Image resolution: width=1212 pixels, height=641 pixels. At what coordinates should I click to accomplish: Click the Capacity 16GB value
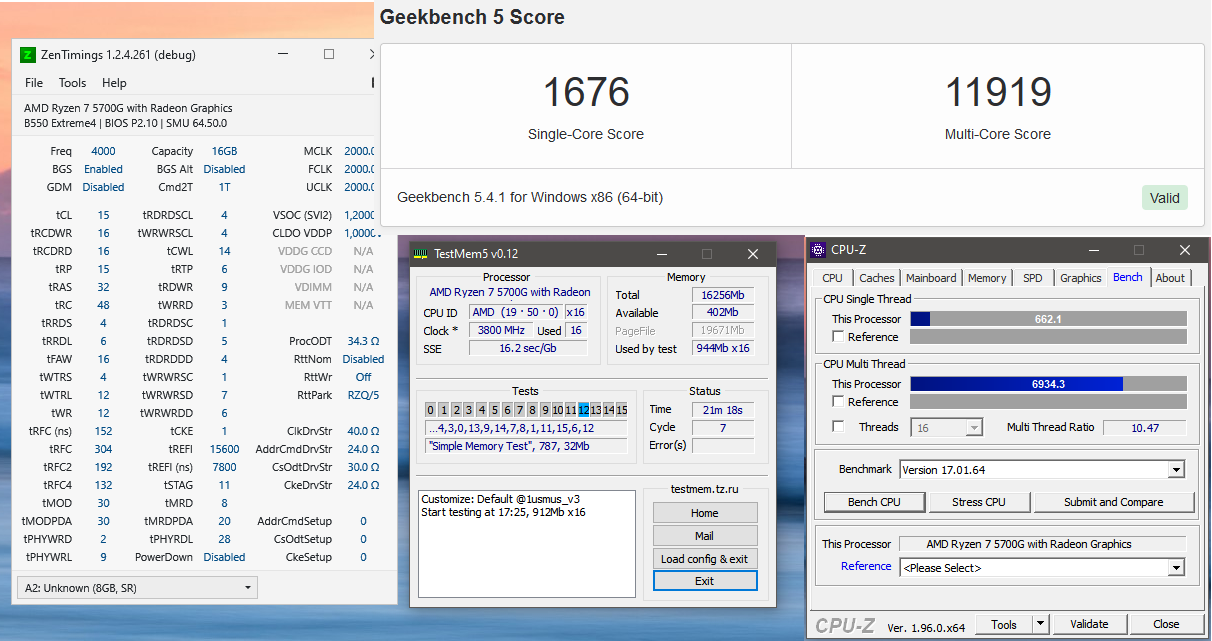tap(224, 151)
